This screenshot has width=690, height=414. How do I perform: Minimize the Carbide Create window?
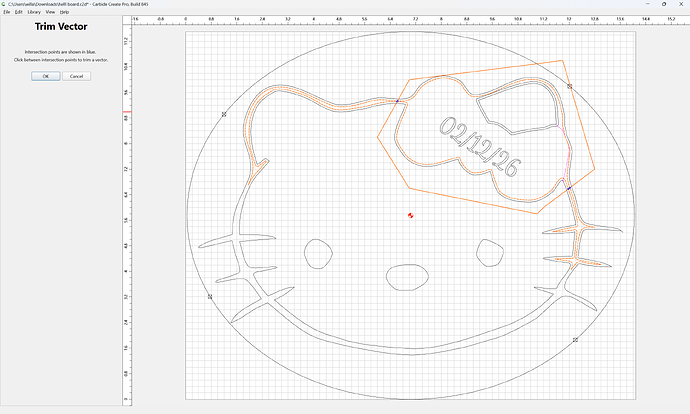(647, 4)
